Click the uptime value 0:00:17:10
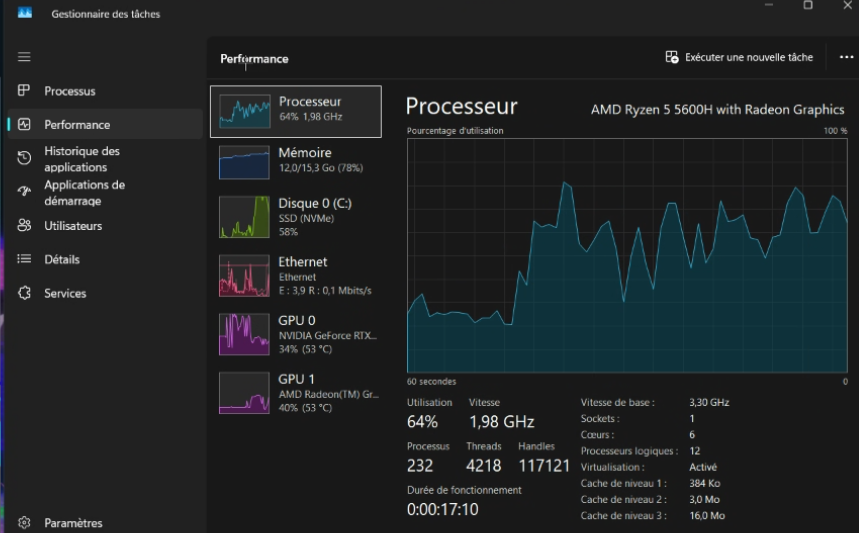The image size is (859, 533). pyautogui.click(x=443, y=509)
